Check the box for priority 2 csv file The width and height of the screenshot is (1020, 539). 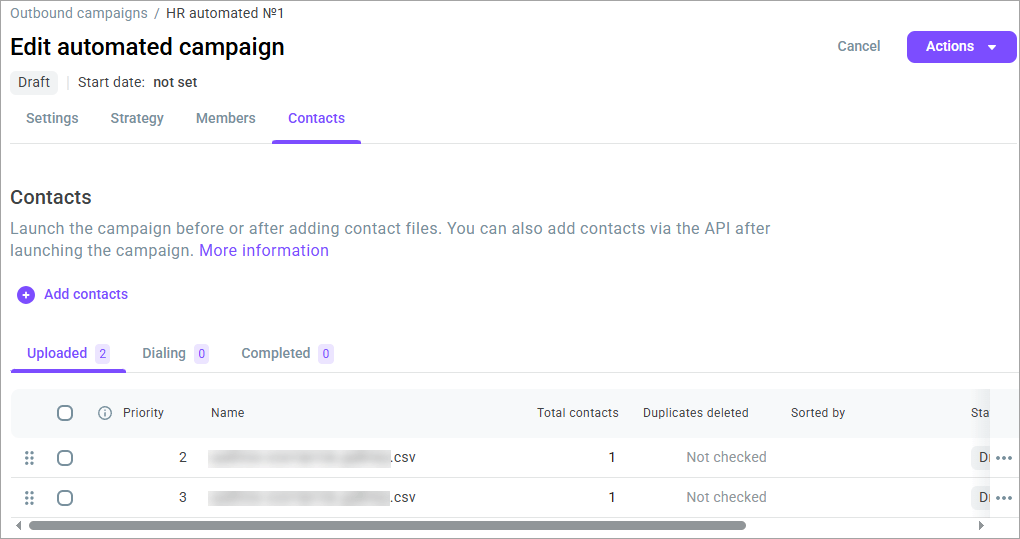point(65,458)
